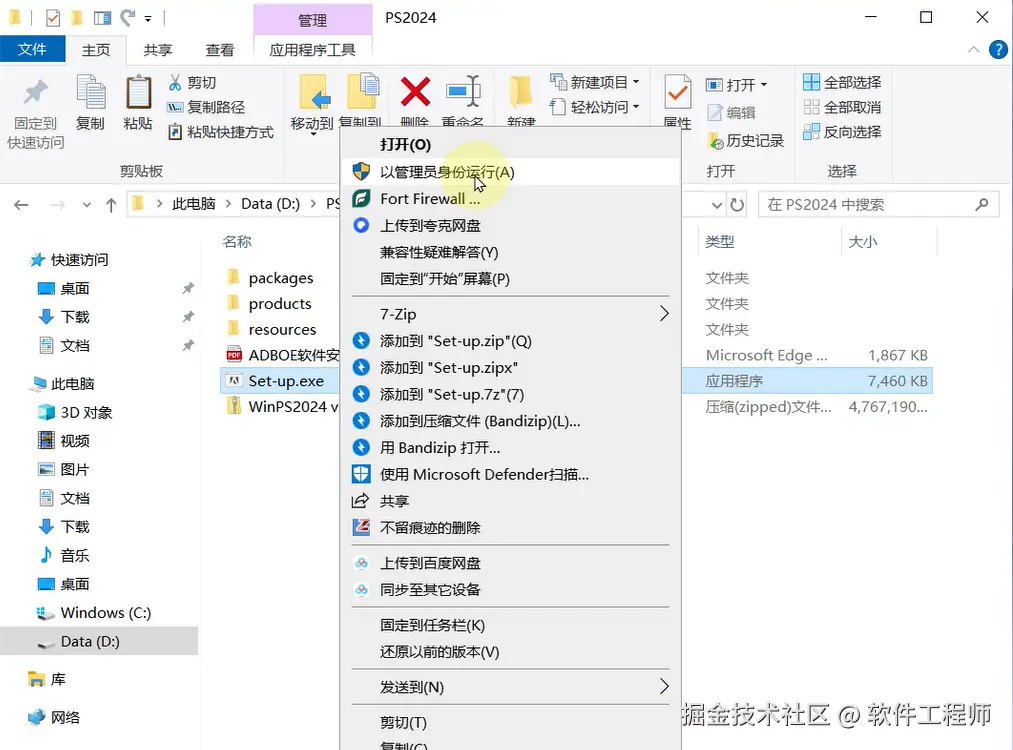Screen dimensions: 1013x750
Task: Pin to taskbar (固定到任务栏)
Action: [510, 625]
